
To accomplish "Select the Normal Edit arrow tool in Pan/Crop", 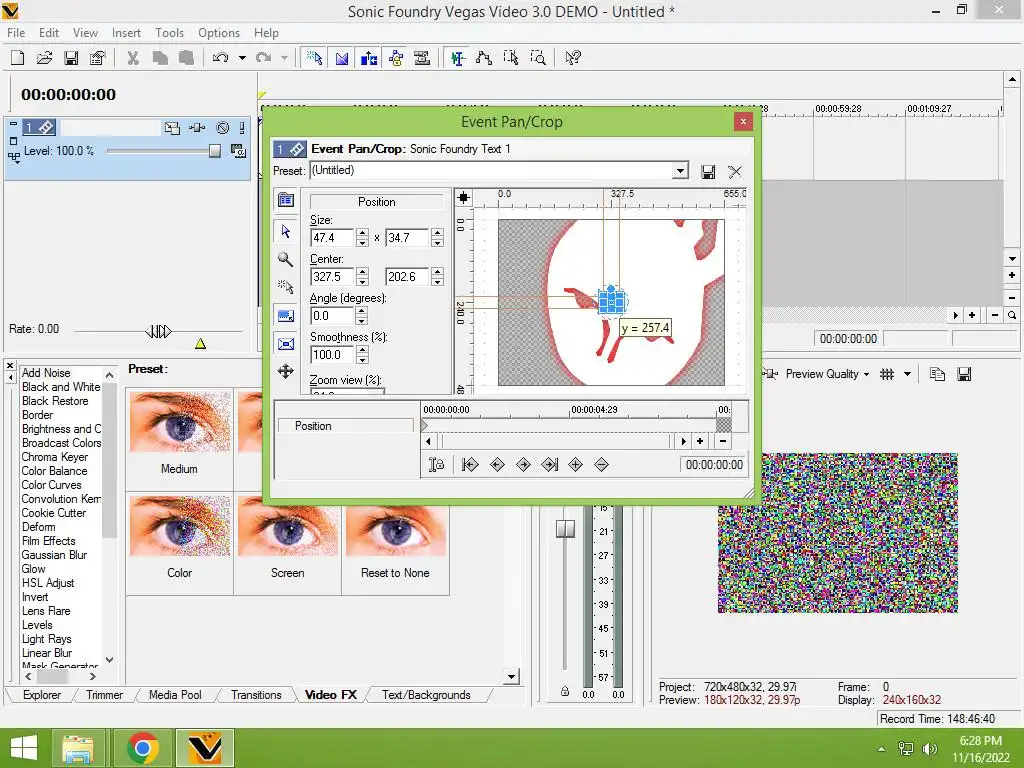I will pyautogui.click(x=285, y=231).
